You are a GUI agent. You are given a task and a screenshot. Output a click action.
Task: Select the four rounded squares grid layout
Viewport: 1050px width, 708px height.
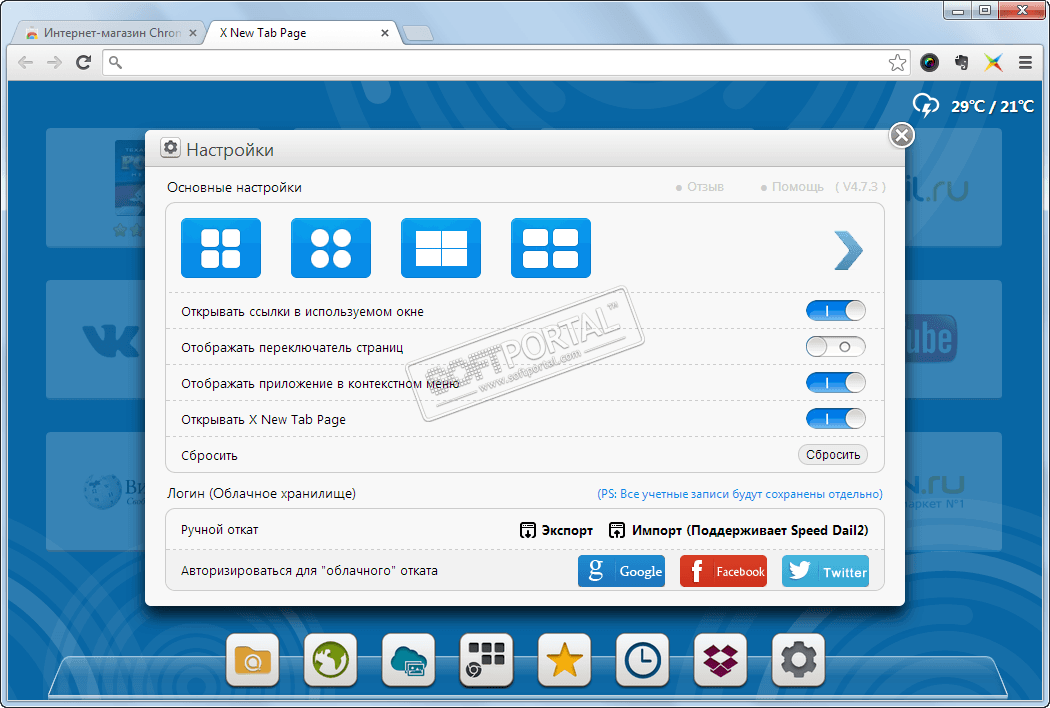click(x=220, y=248)
